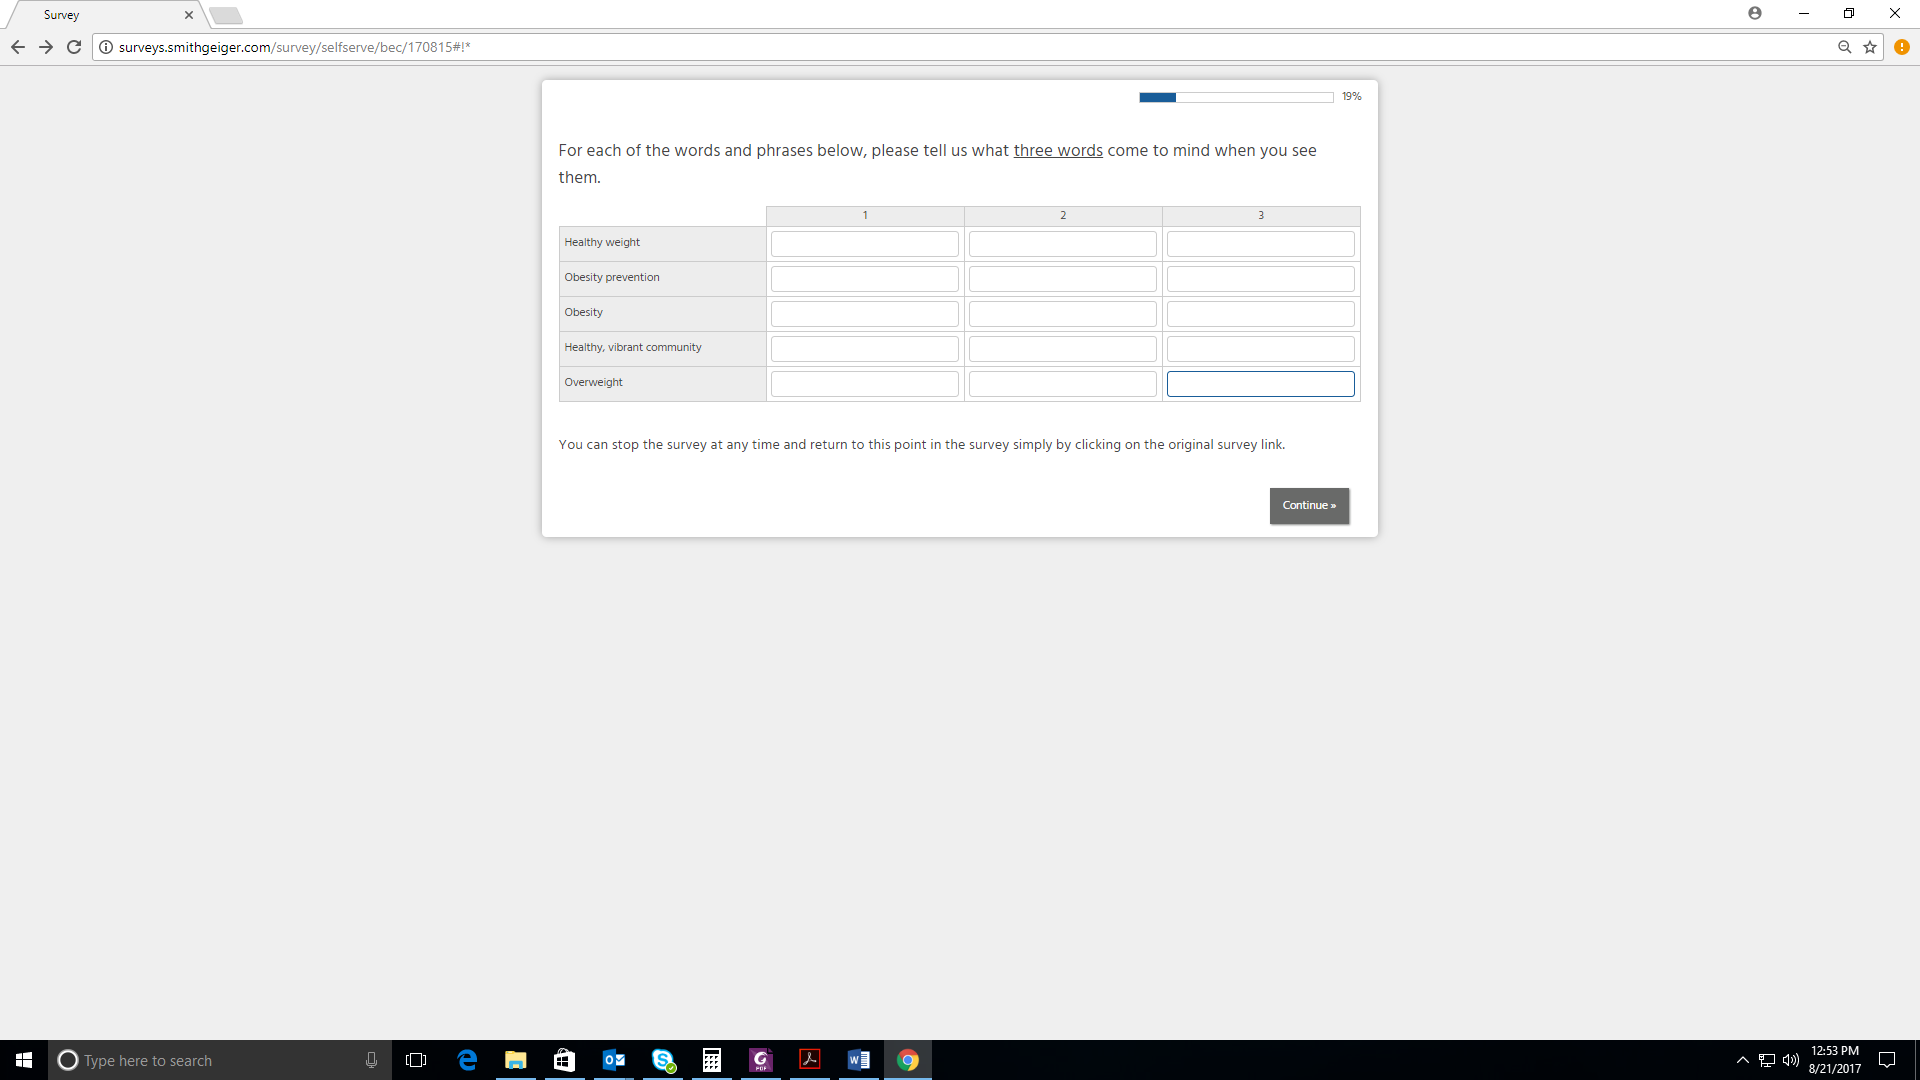Click third input for Obesity row

[x=1260, y=314]
